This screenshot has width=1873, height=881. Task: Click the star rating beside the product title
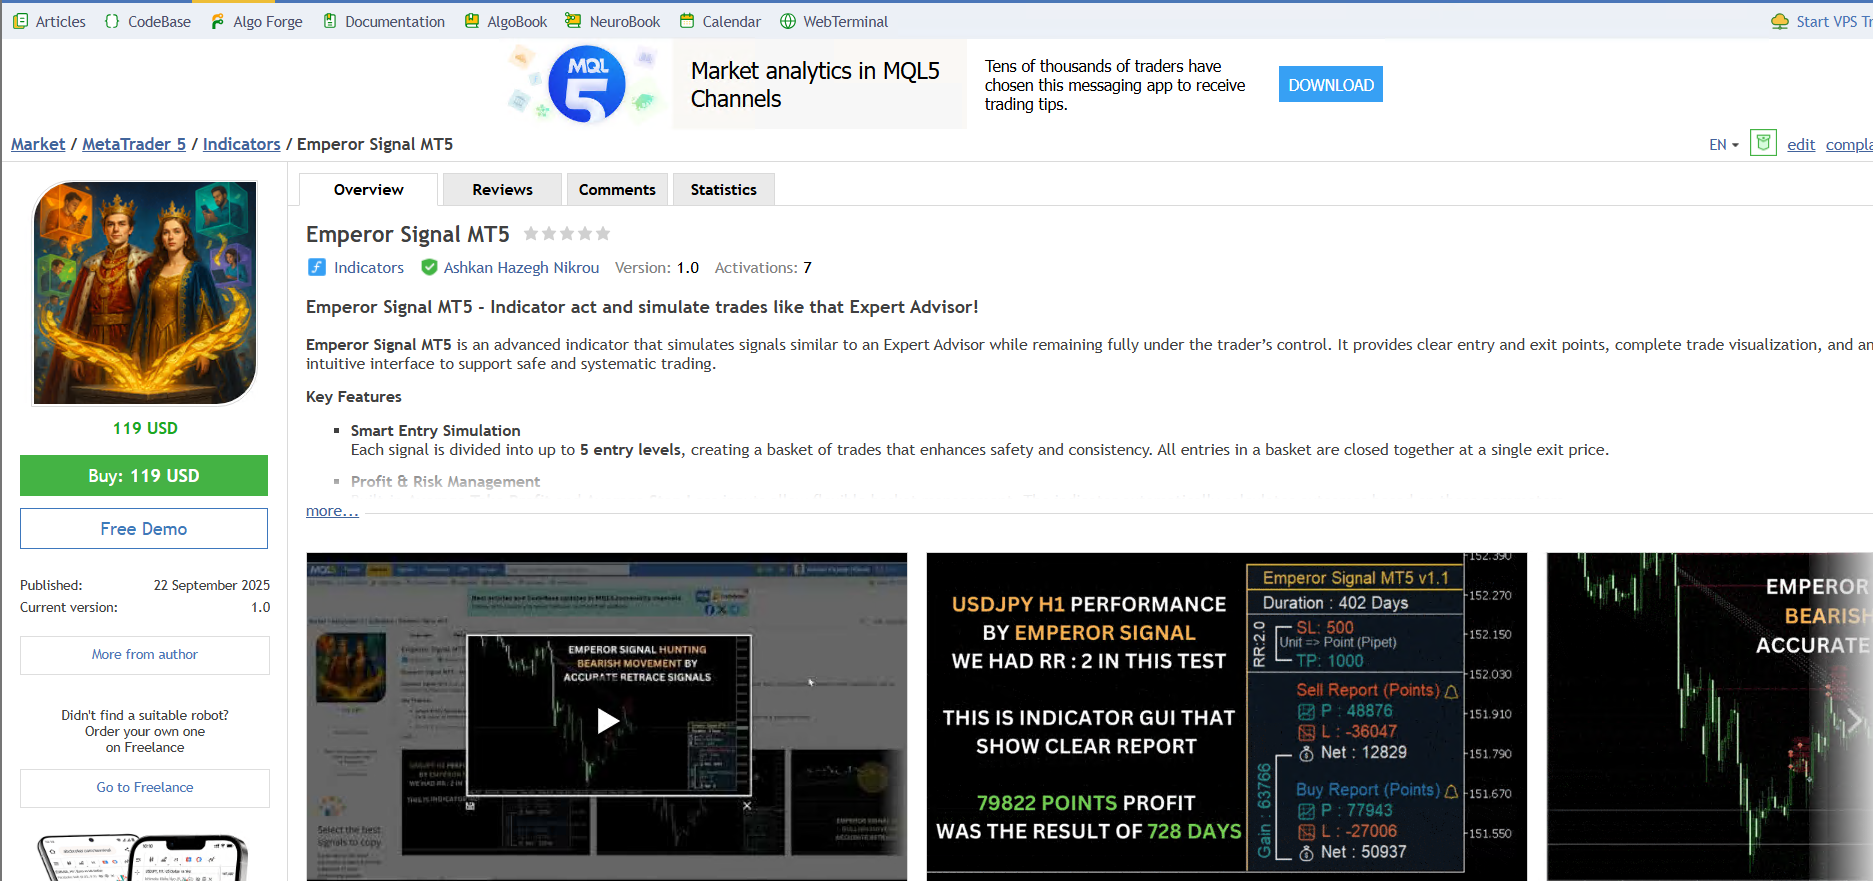pos(567,234)
